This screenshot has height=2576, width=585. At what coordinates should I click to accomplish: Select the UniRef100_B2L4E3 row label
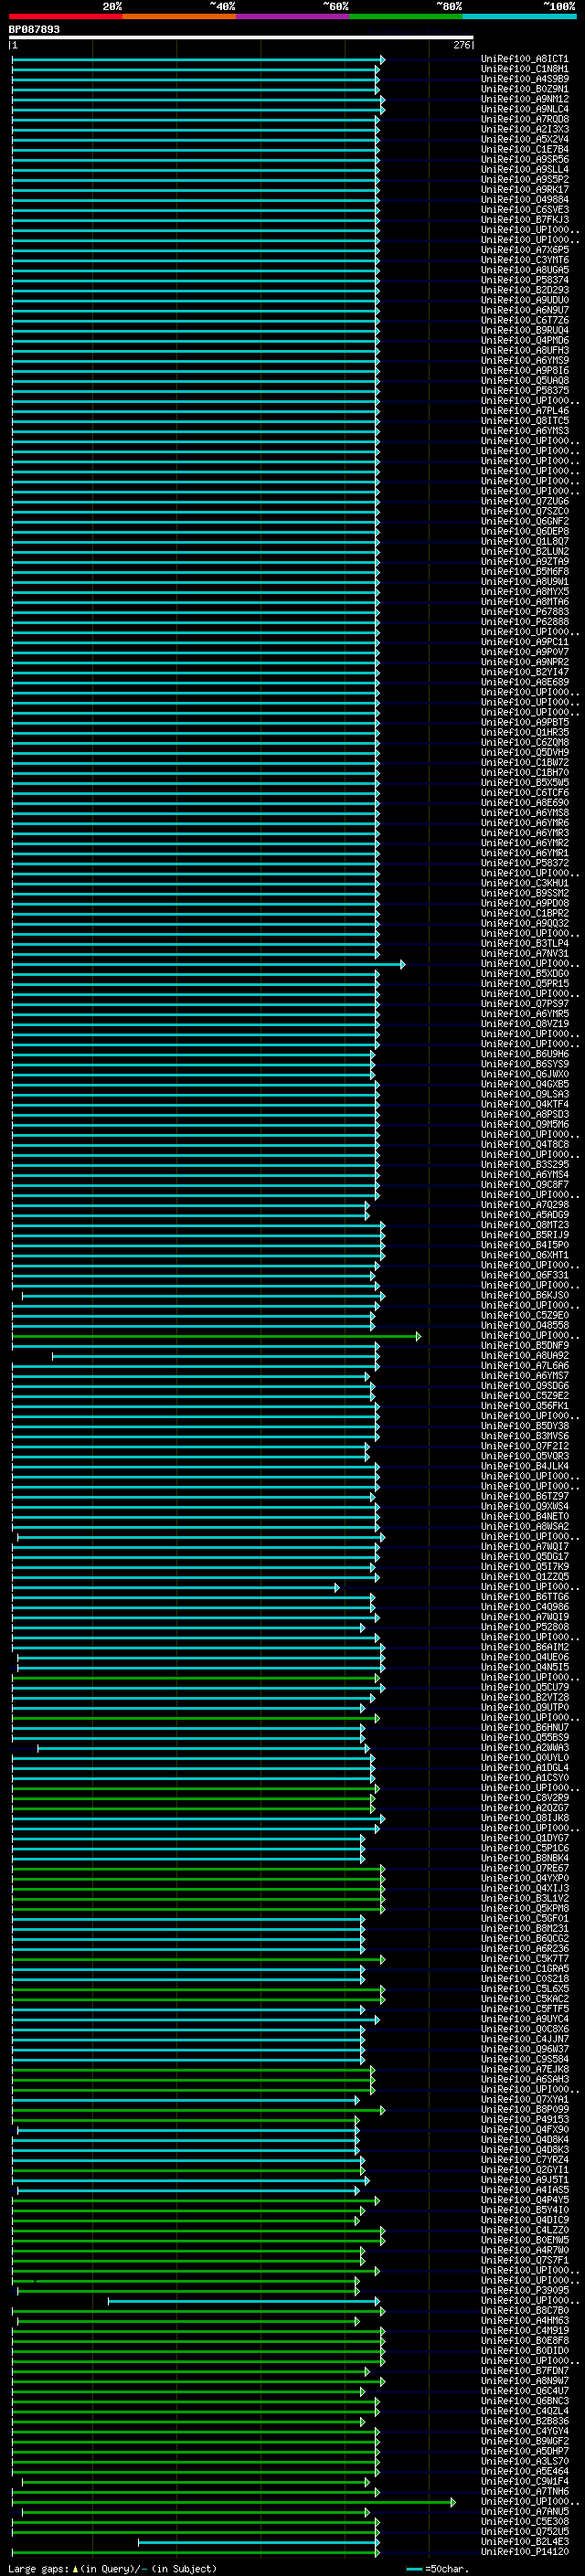(x=525, y=2541)
